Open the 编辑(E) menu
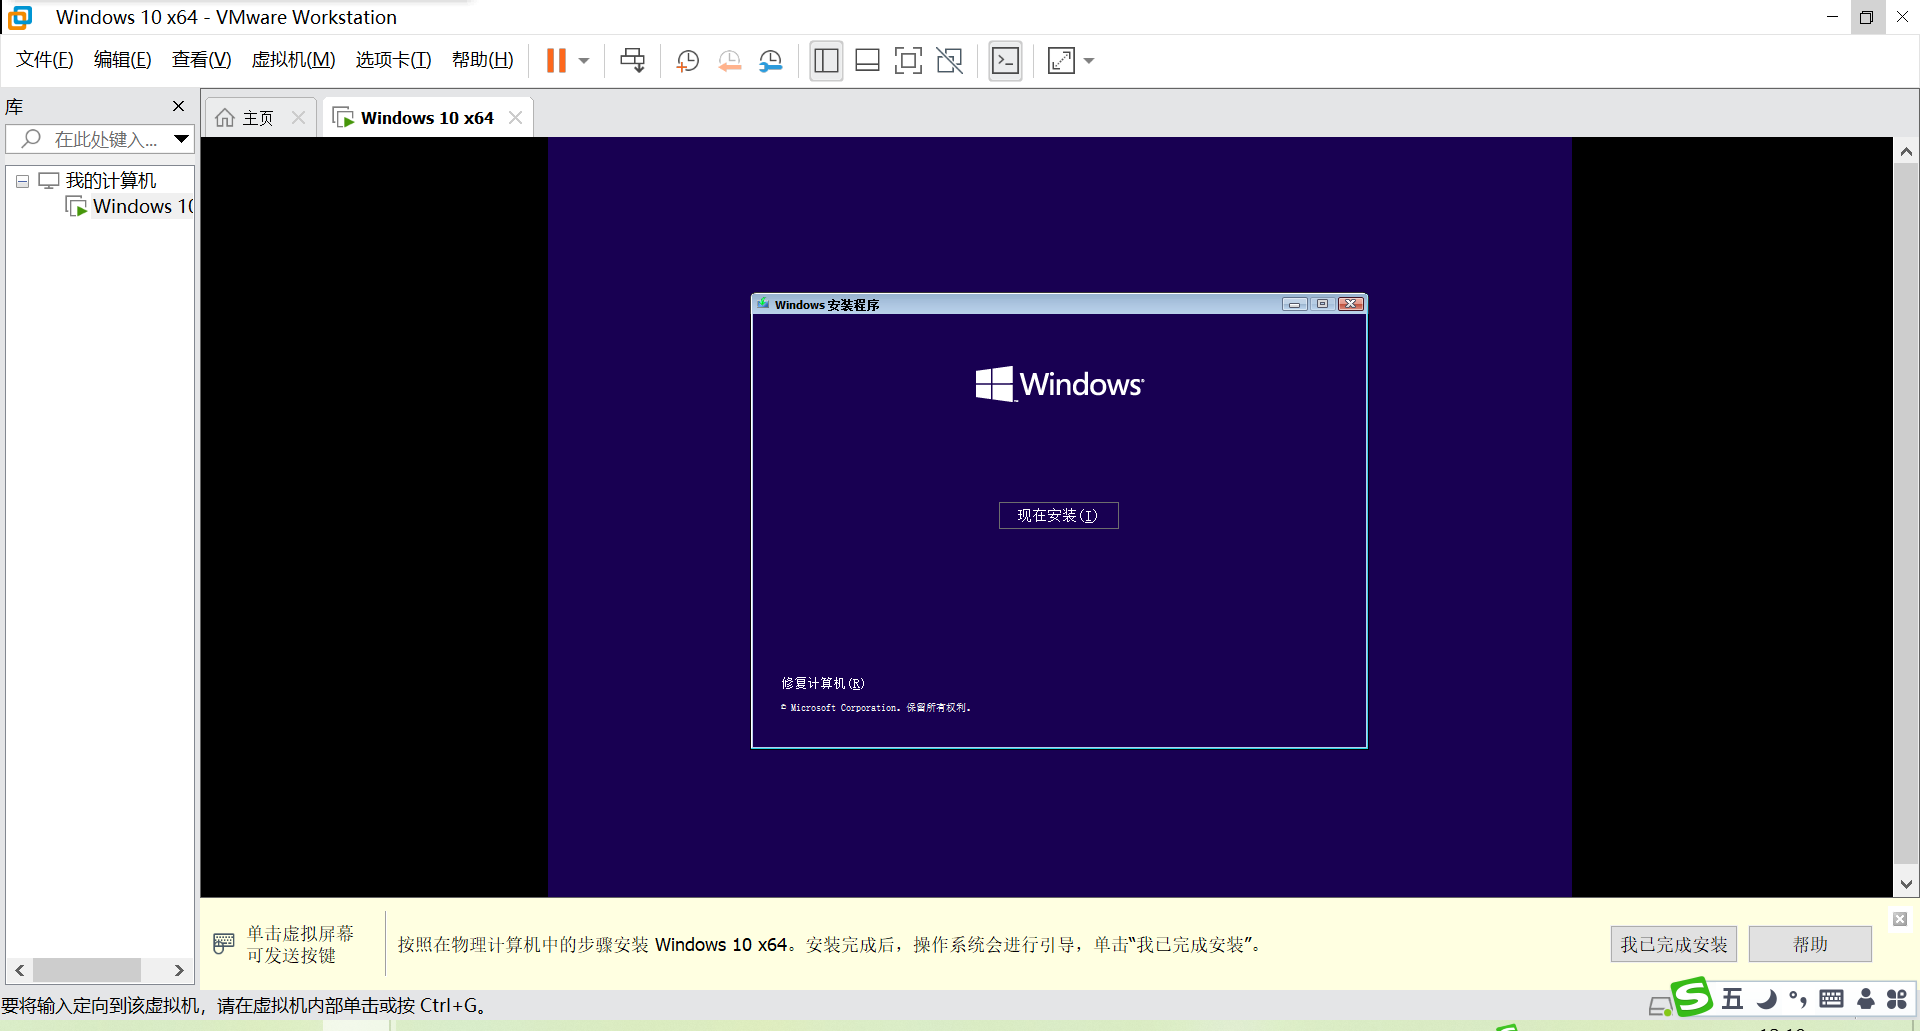This screenshot has width=1920, height=1031. 123,60
